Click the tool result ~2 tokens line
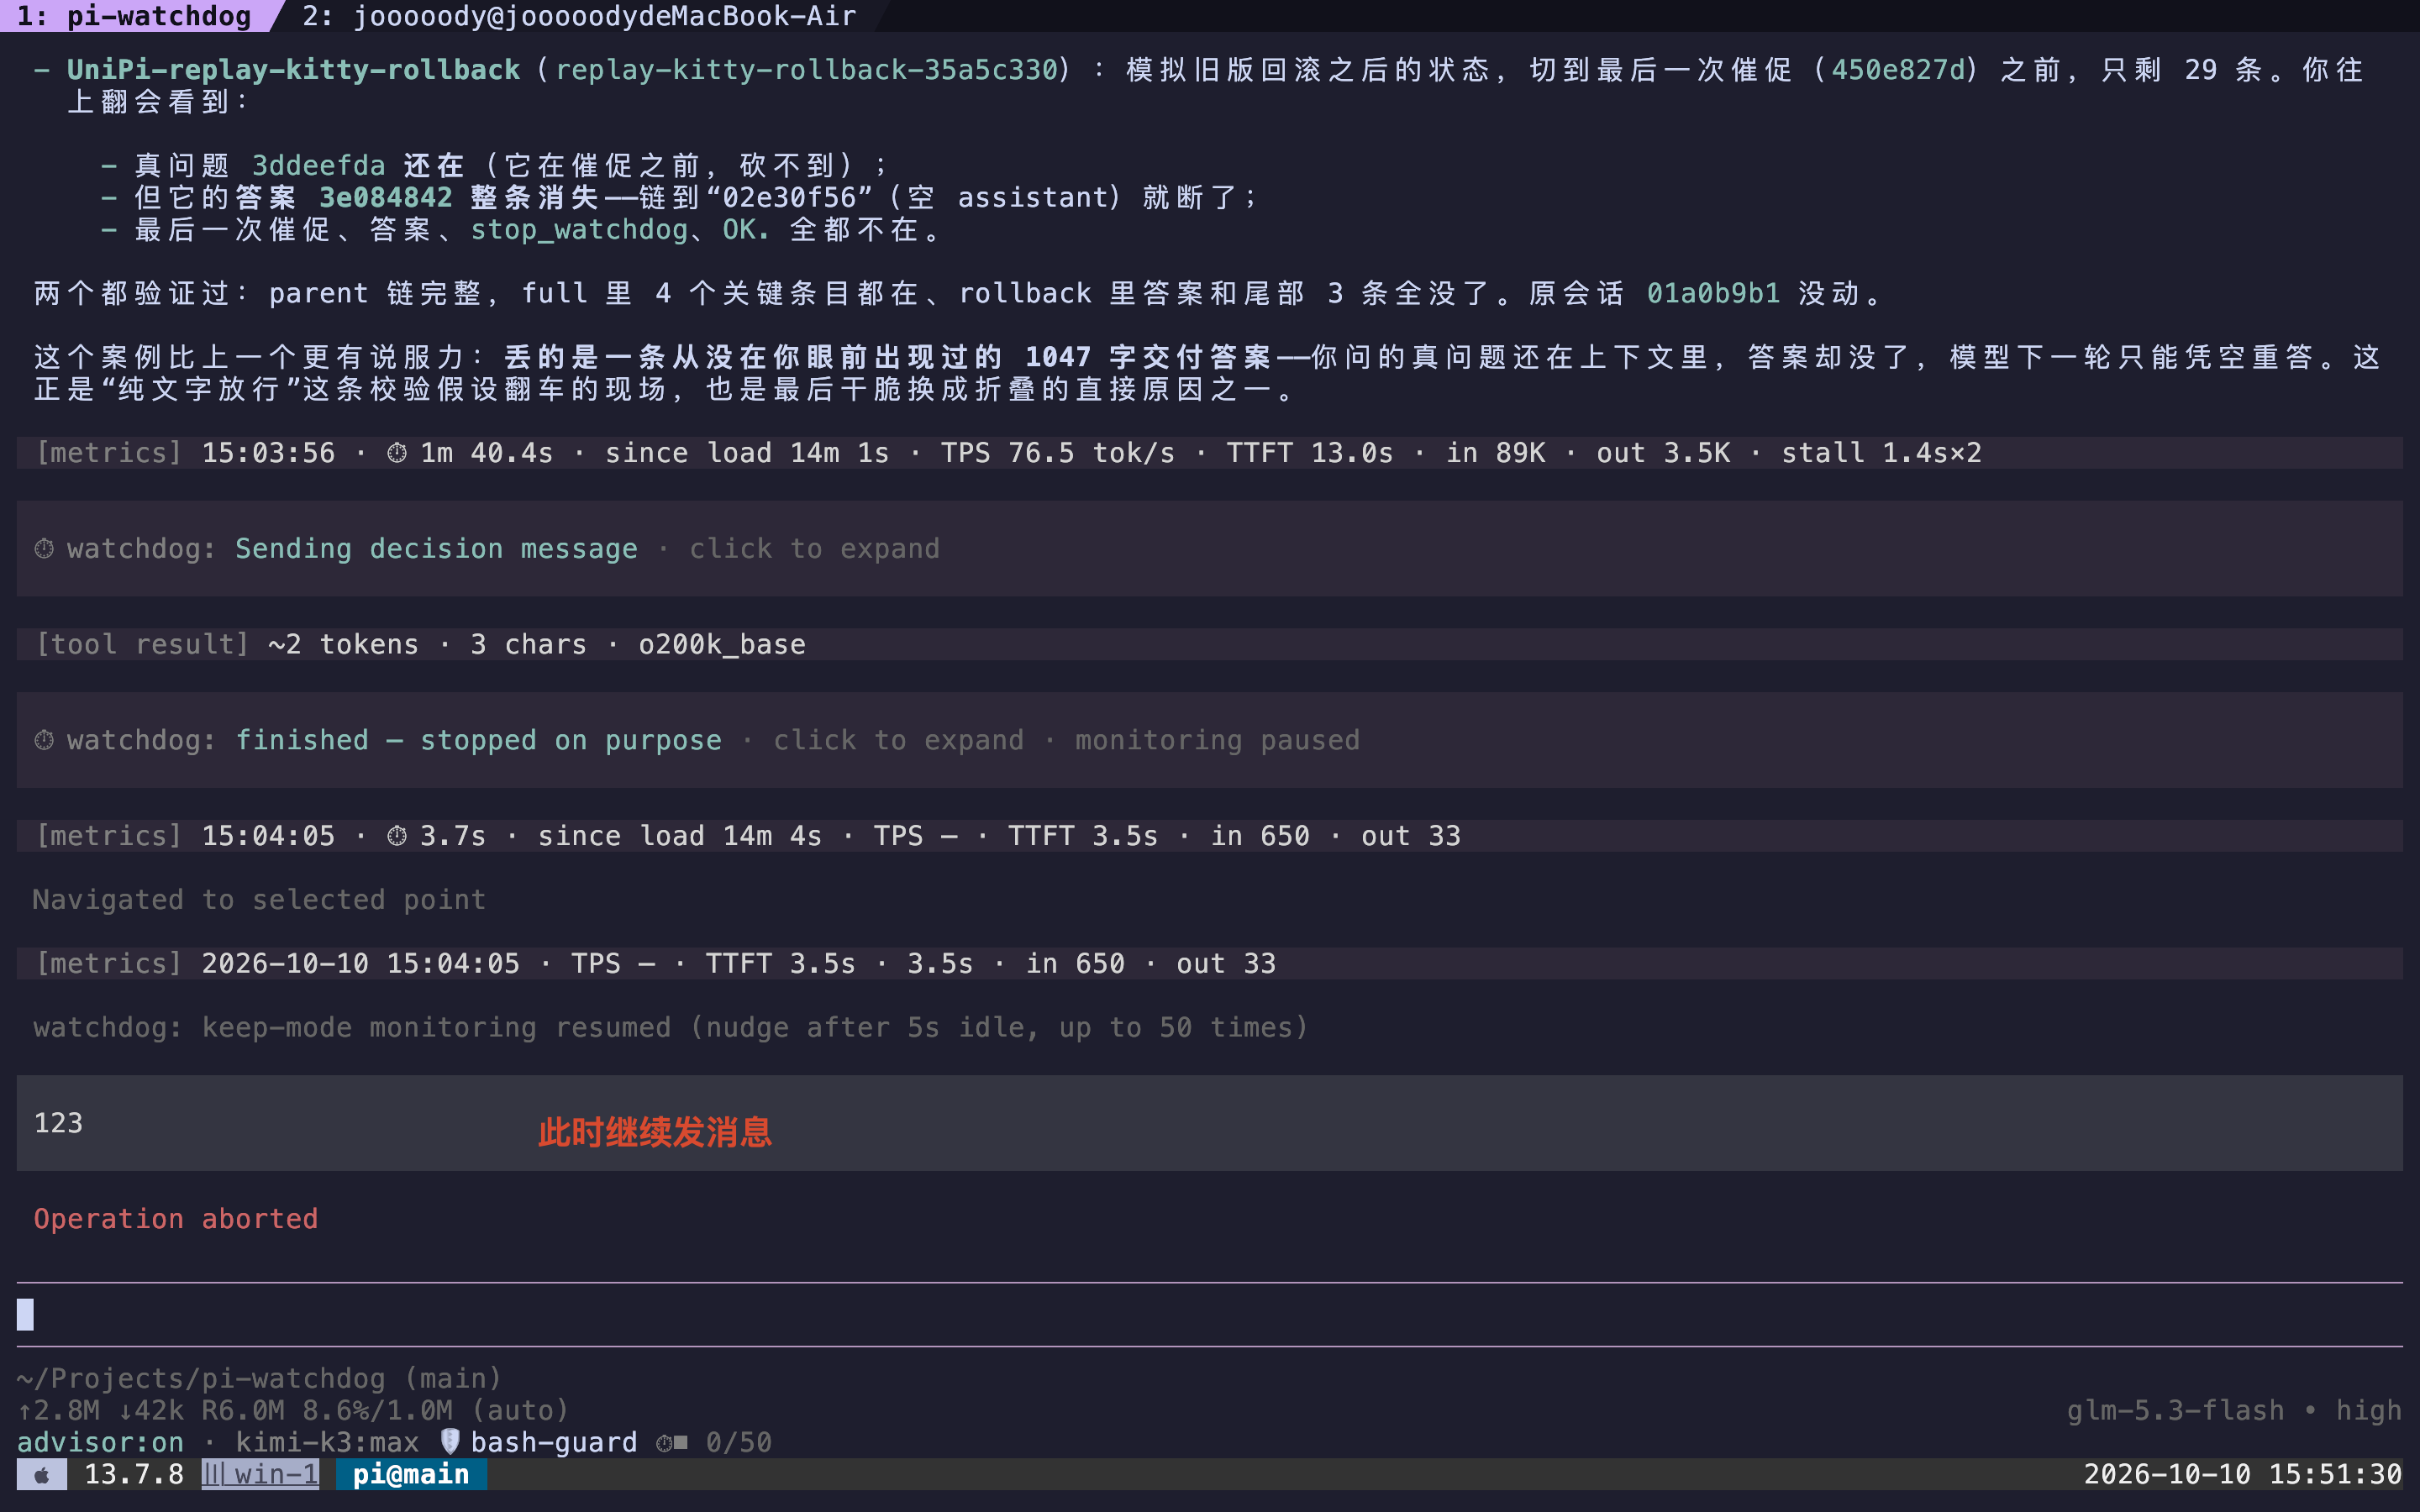Image resolution: width=2420 pixels, height=1512 pixels. click(x=1210, y=644)
